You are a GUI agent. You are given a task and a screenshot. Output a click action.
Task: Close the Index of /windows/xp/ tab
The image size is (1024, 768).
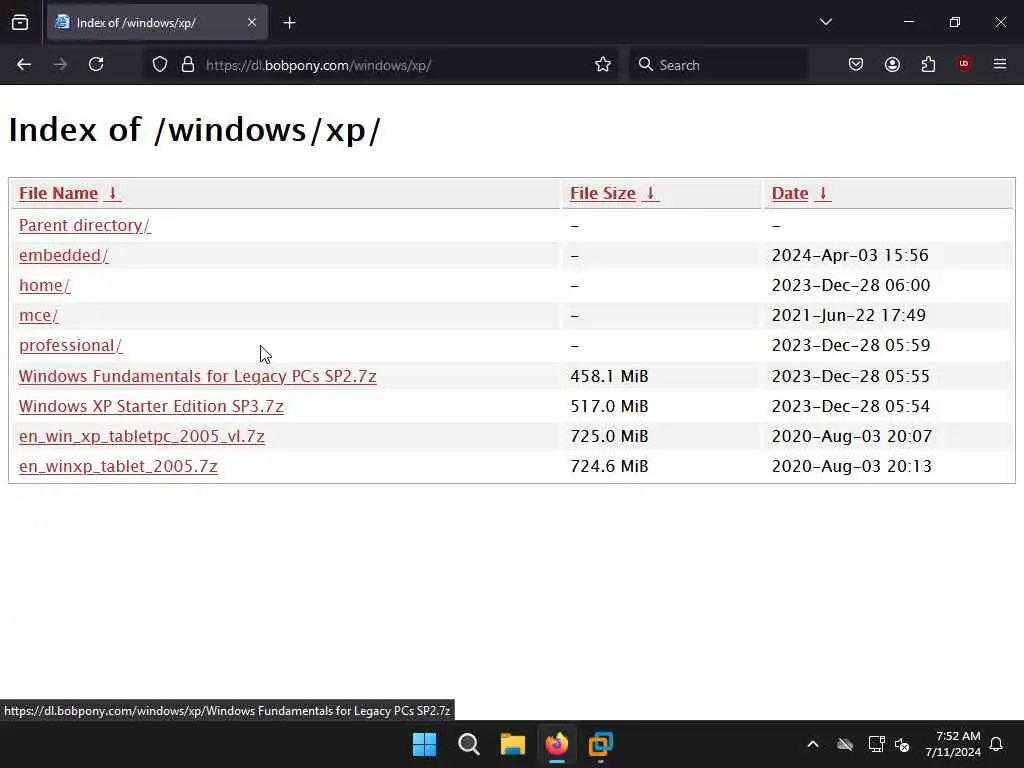click(x=251, y=22)
